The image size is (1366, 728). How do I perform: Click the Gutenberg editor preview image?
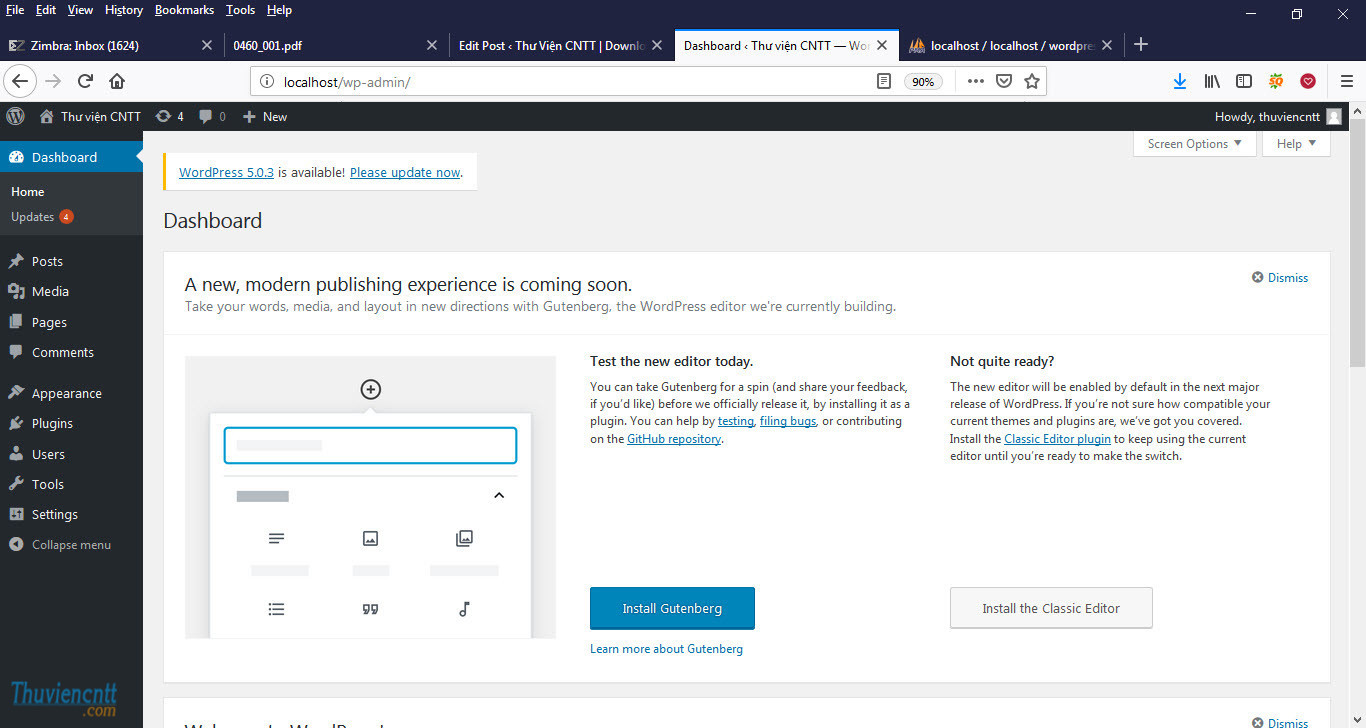click(x=370, y=497)
